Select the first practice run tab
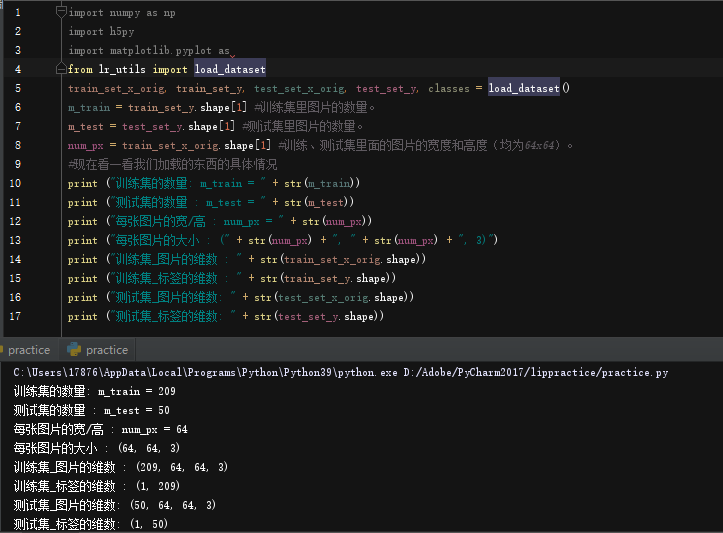 tap(28, 350)
